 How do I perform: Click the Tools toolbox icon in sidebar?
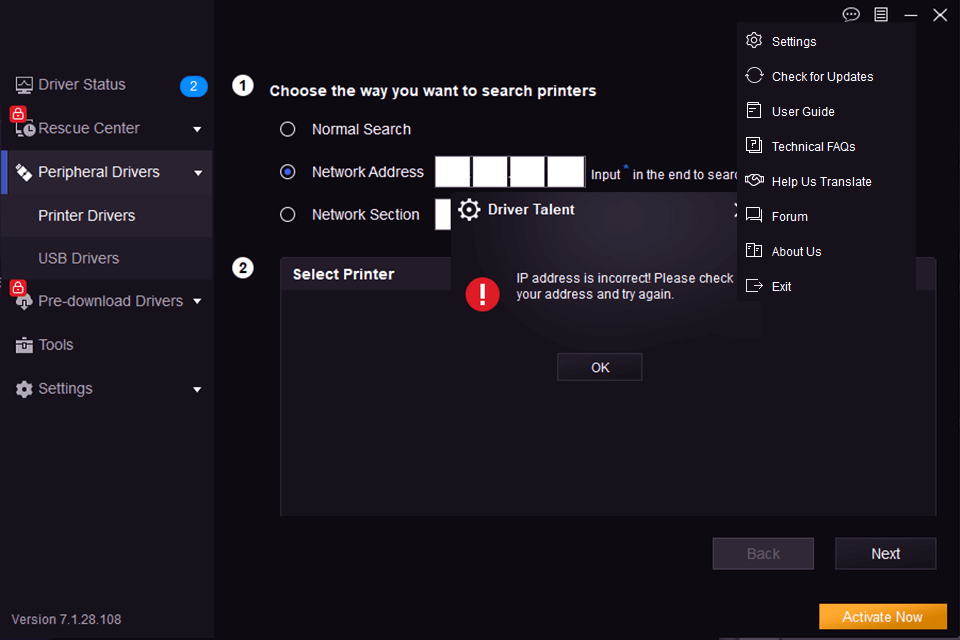(x=24, y=345)
